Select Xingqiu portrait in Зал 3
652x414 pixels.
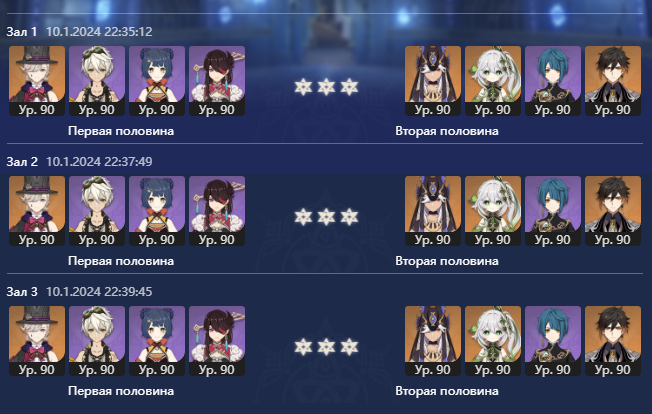coord(553,341)
